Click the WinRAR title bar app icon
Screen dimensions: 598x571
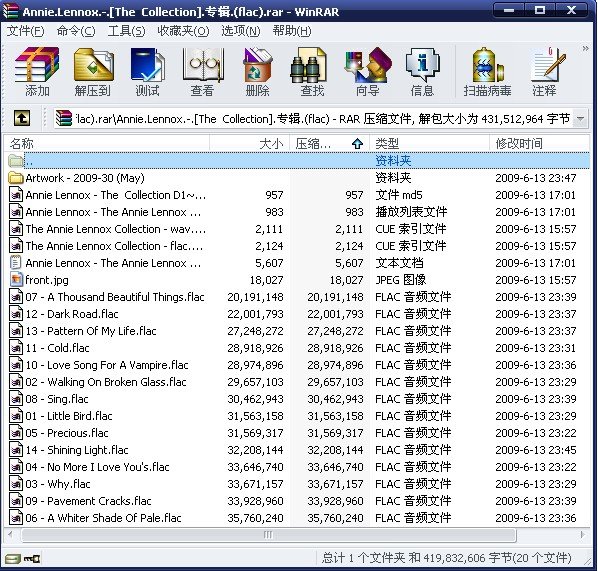[x=10, y=11]
